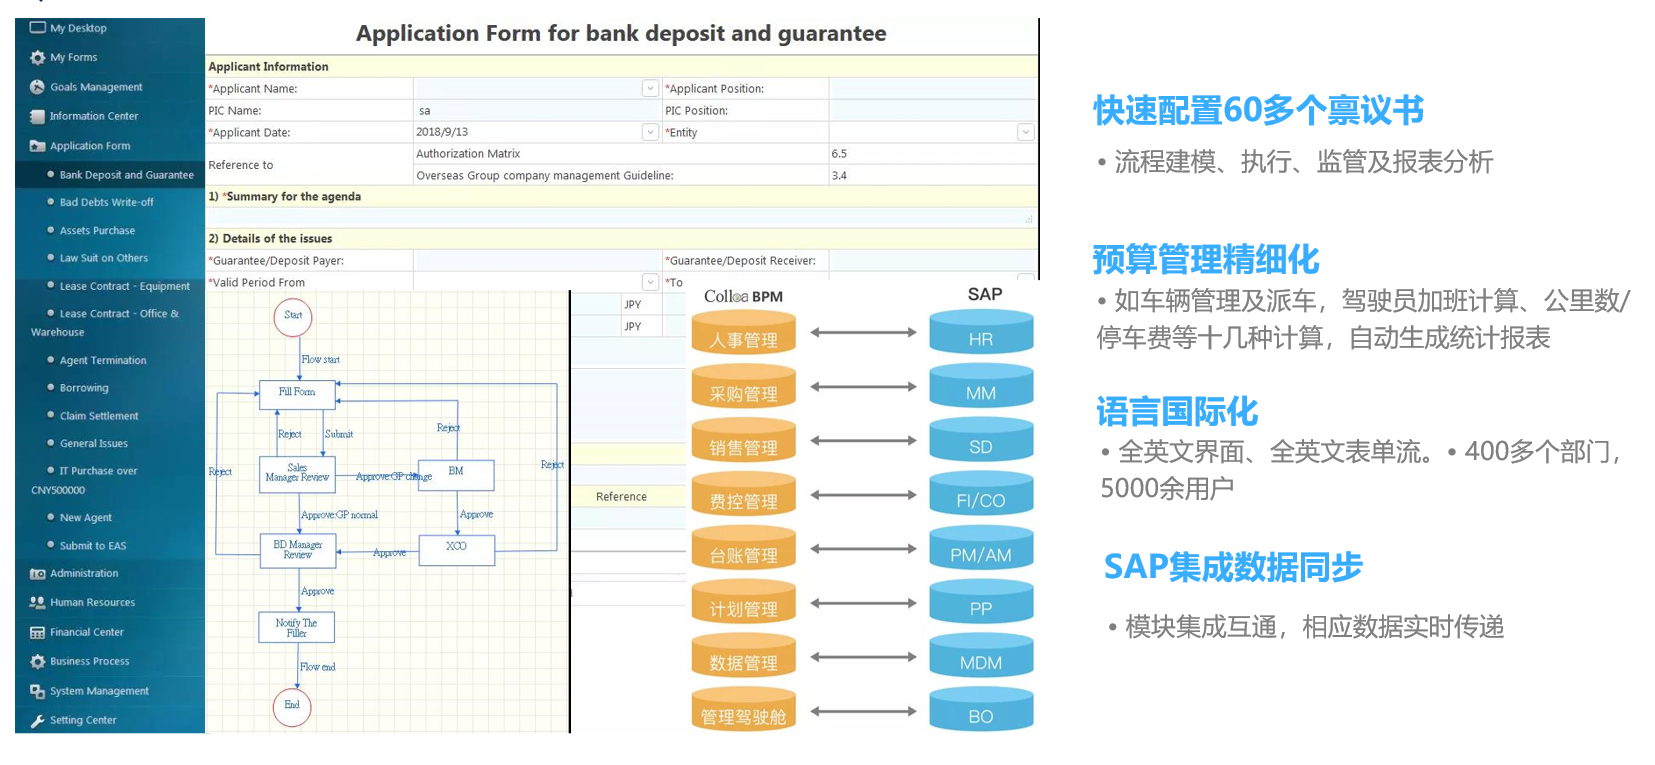Screen dimensions: 1655x765
Task: Open the Valid Period From dropdown
Action: pos(650,282)
